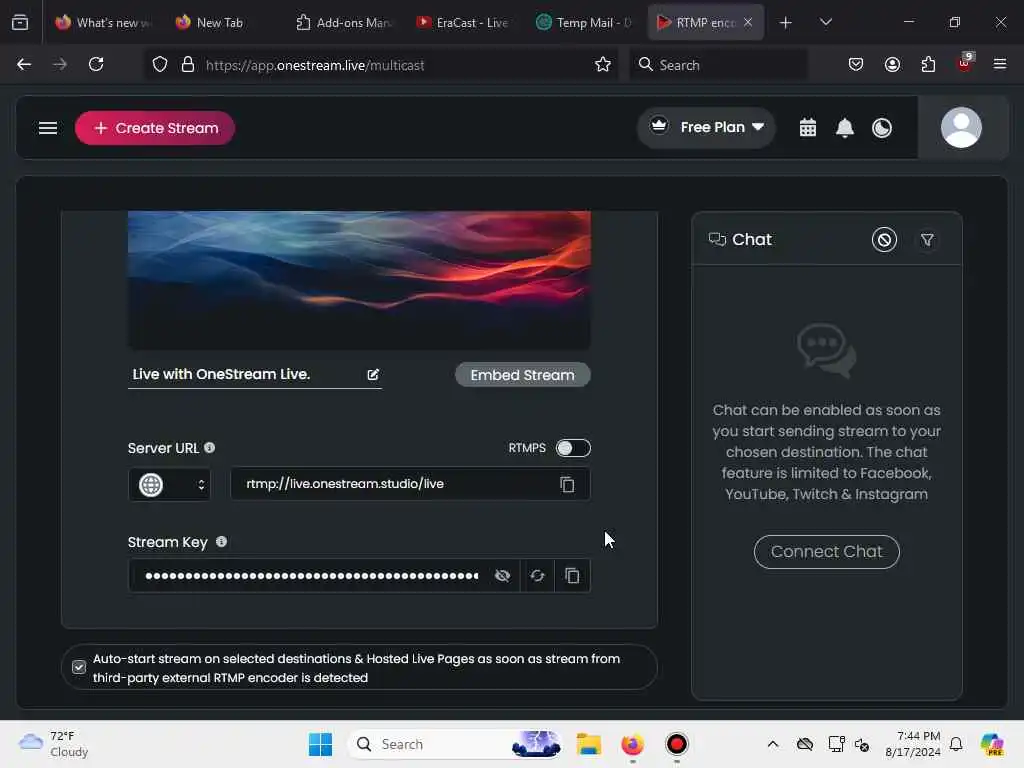This screenshot has width=1024, height=768.
Task: Toggle the dark mode moon icon
Action: pos(882,128)
